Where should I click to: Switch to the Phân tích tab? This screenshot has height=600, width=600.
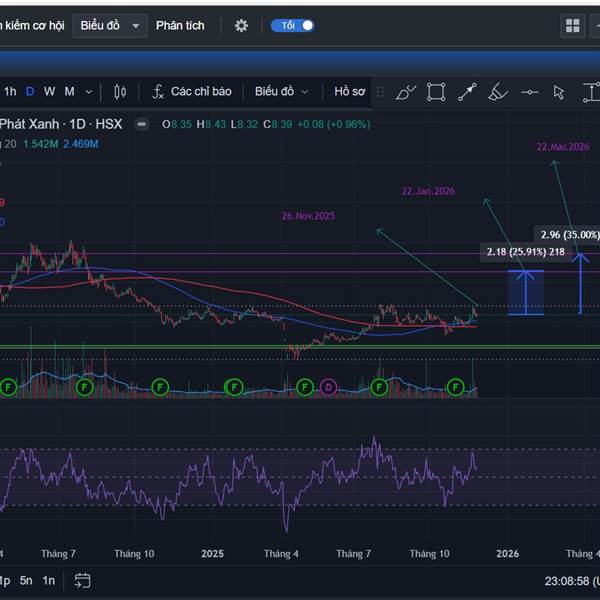180,25
